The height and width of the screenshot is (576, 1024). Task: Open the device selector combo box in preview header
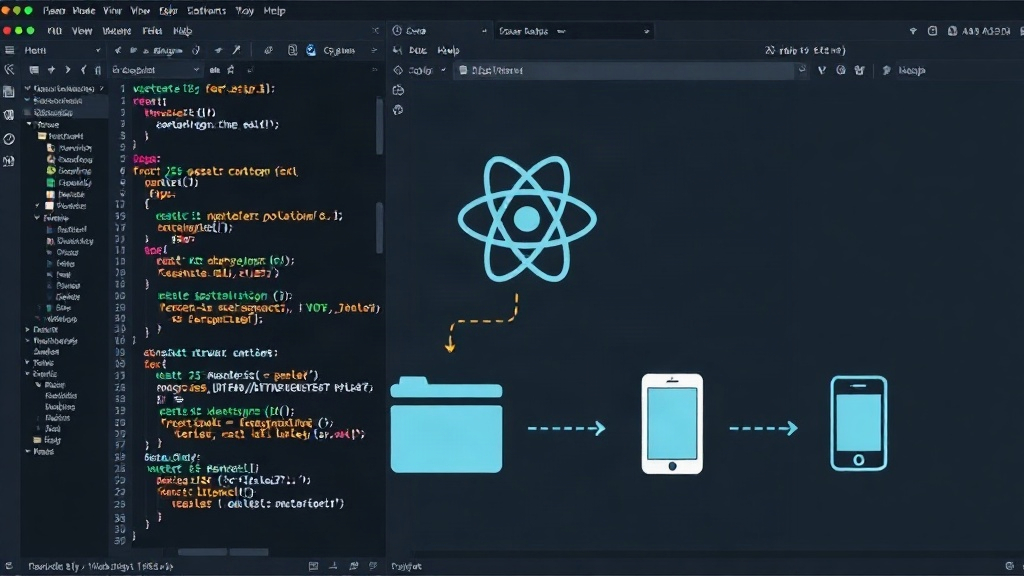pyautogui.click(x=573, y=31)
